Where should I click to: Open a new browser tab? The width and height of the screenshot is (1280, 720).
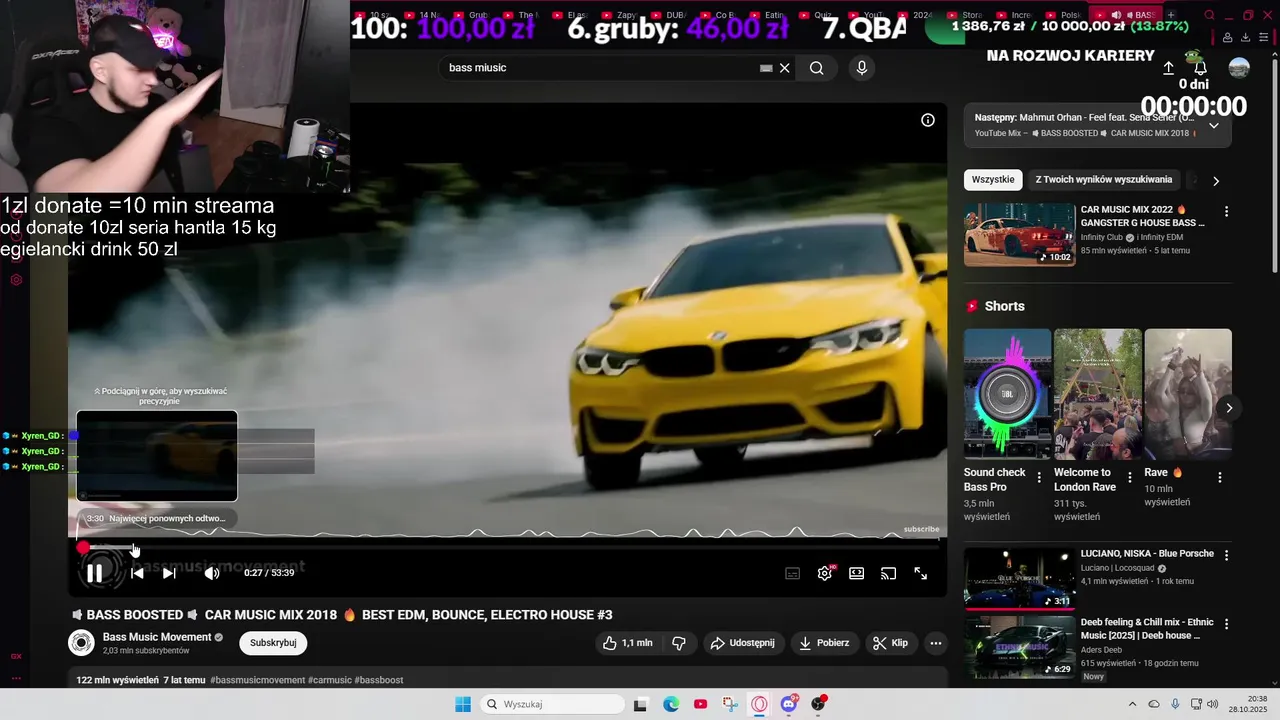1172,15
